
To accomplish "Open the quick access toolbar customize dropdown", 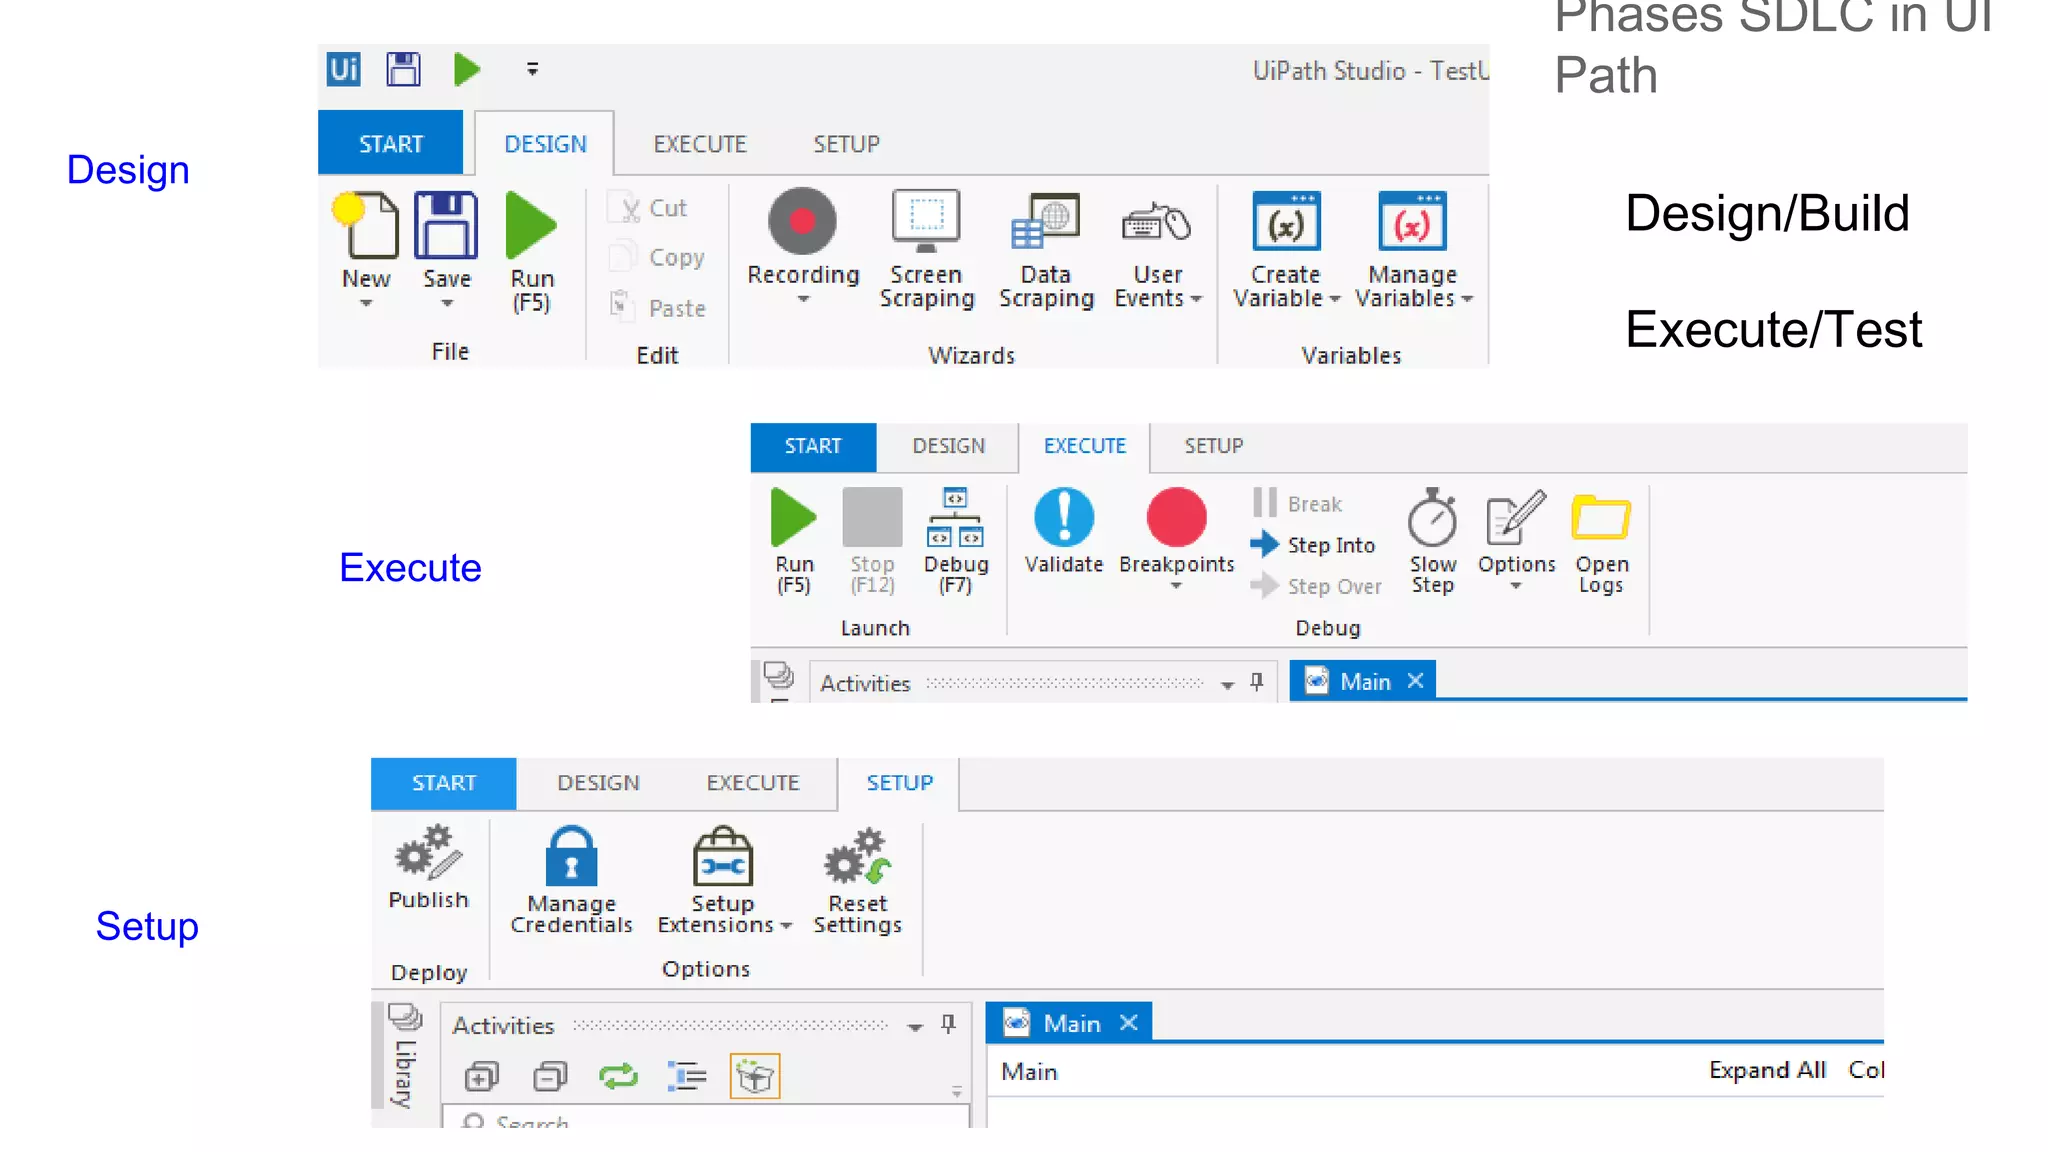I will [x=532, y=69].
